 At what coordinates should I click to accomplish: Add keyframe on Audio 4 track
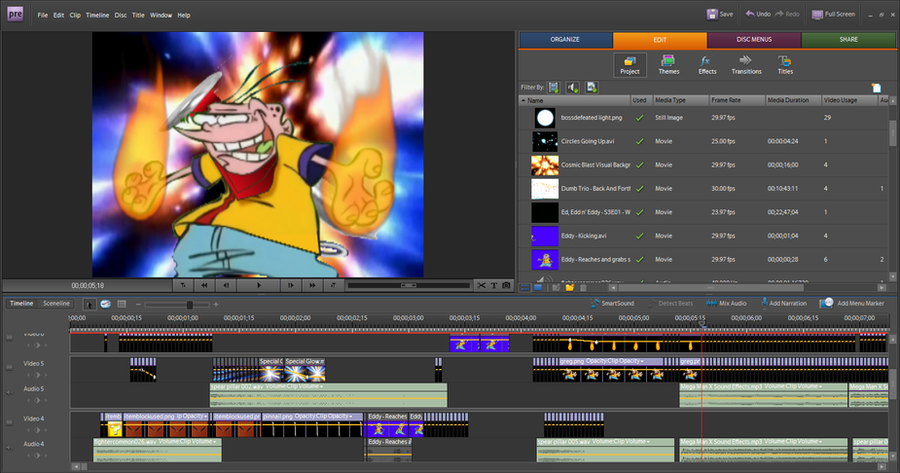tap(37, 455)
